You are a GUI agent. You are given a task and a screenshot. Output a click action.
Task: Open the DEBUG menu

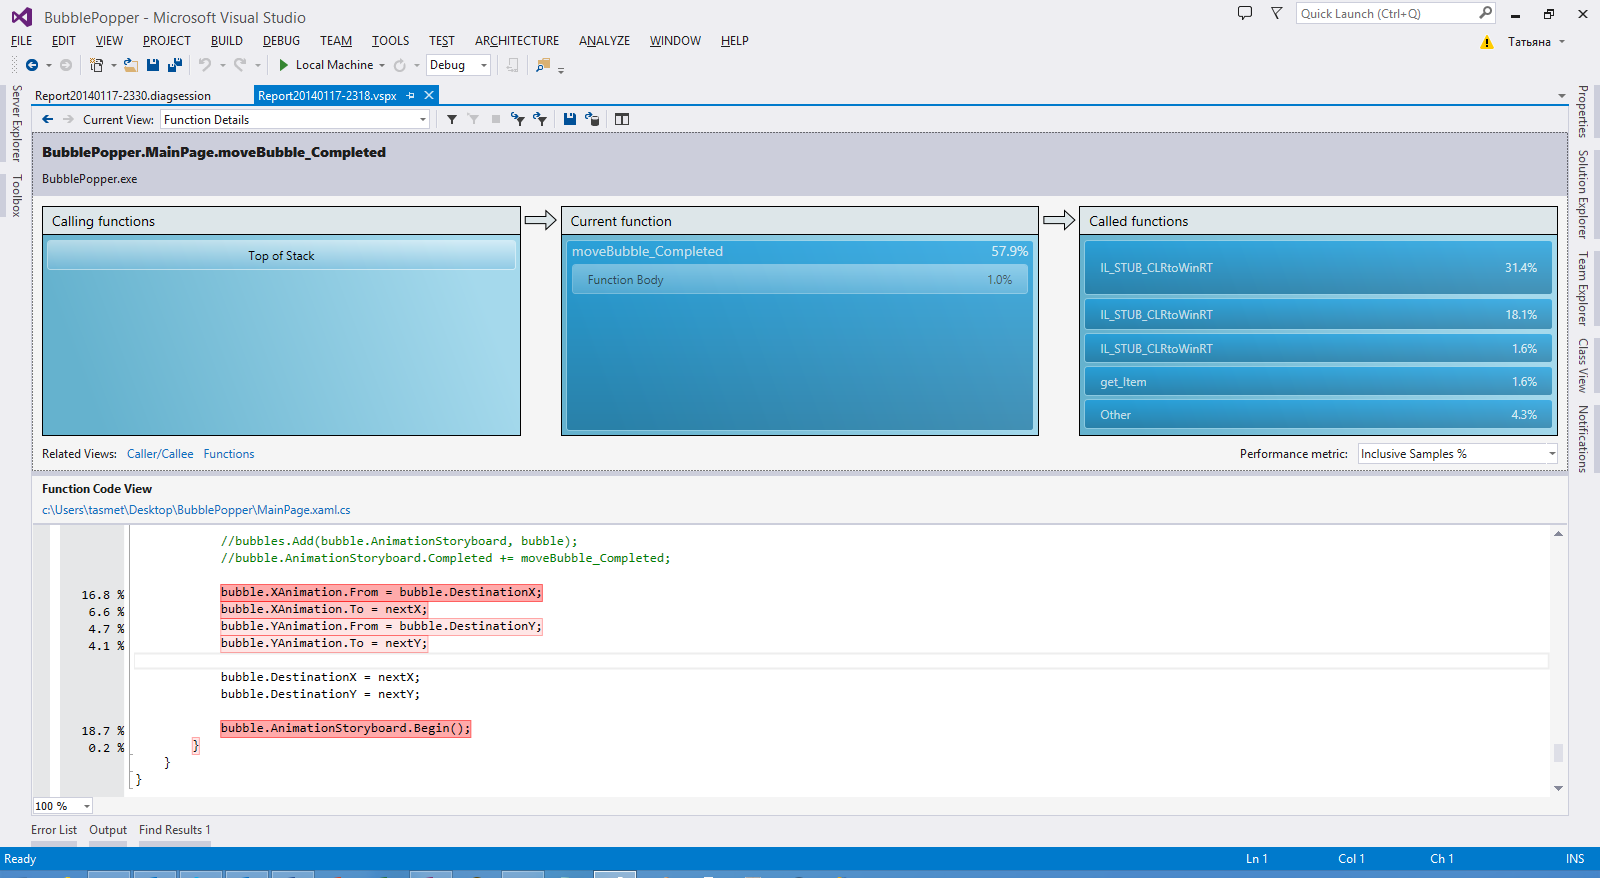(281, 41)
